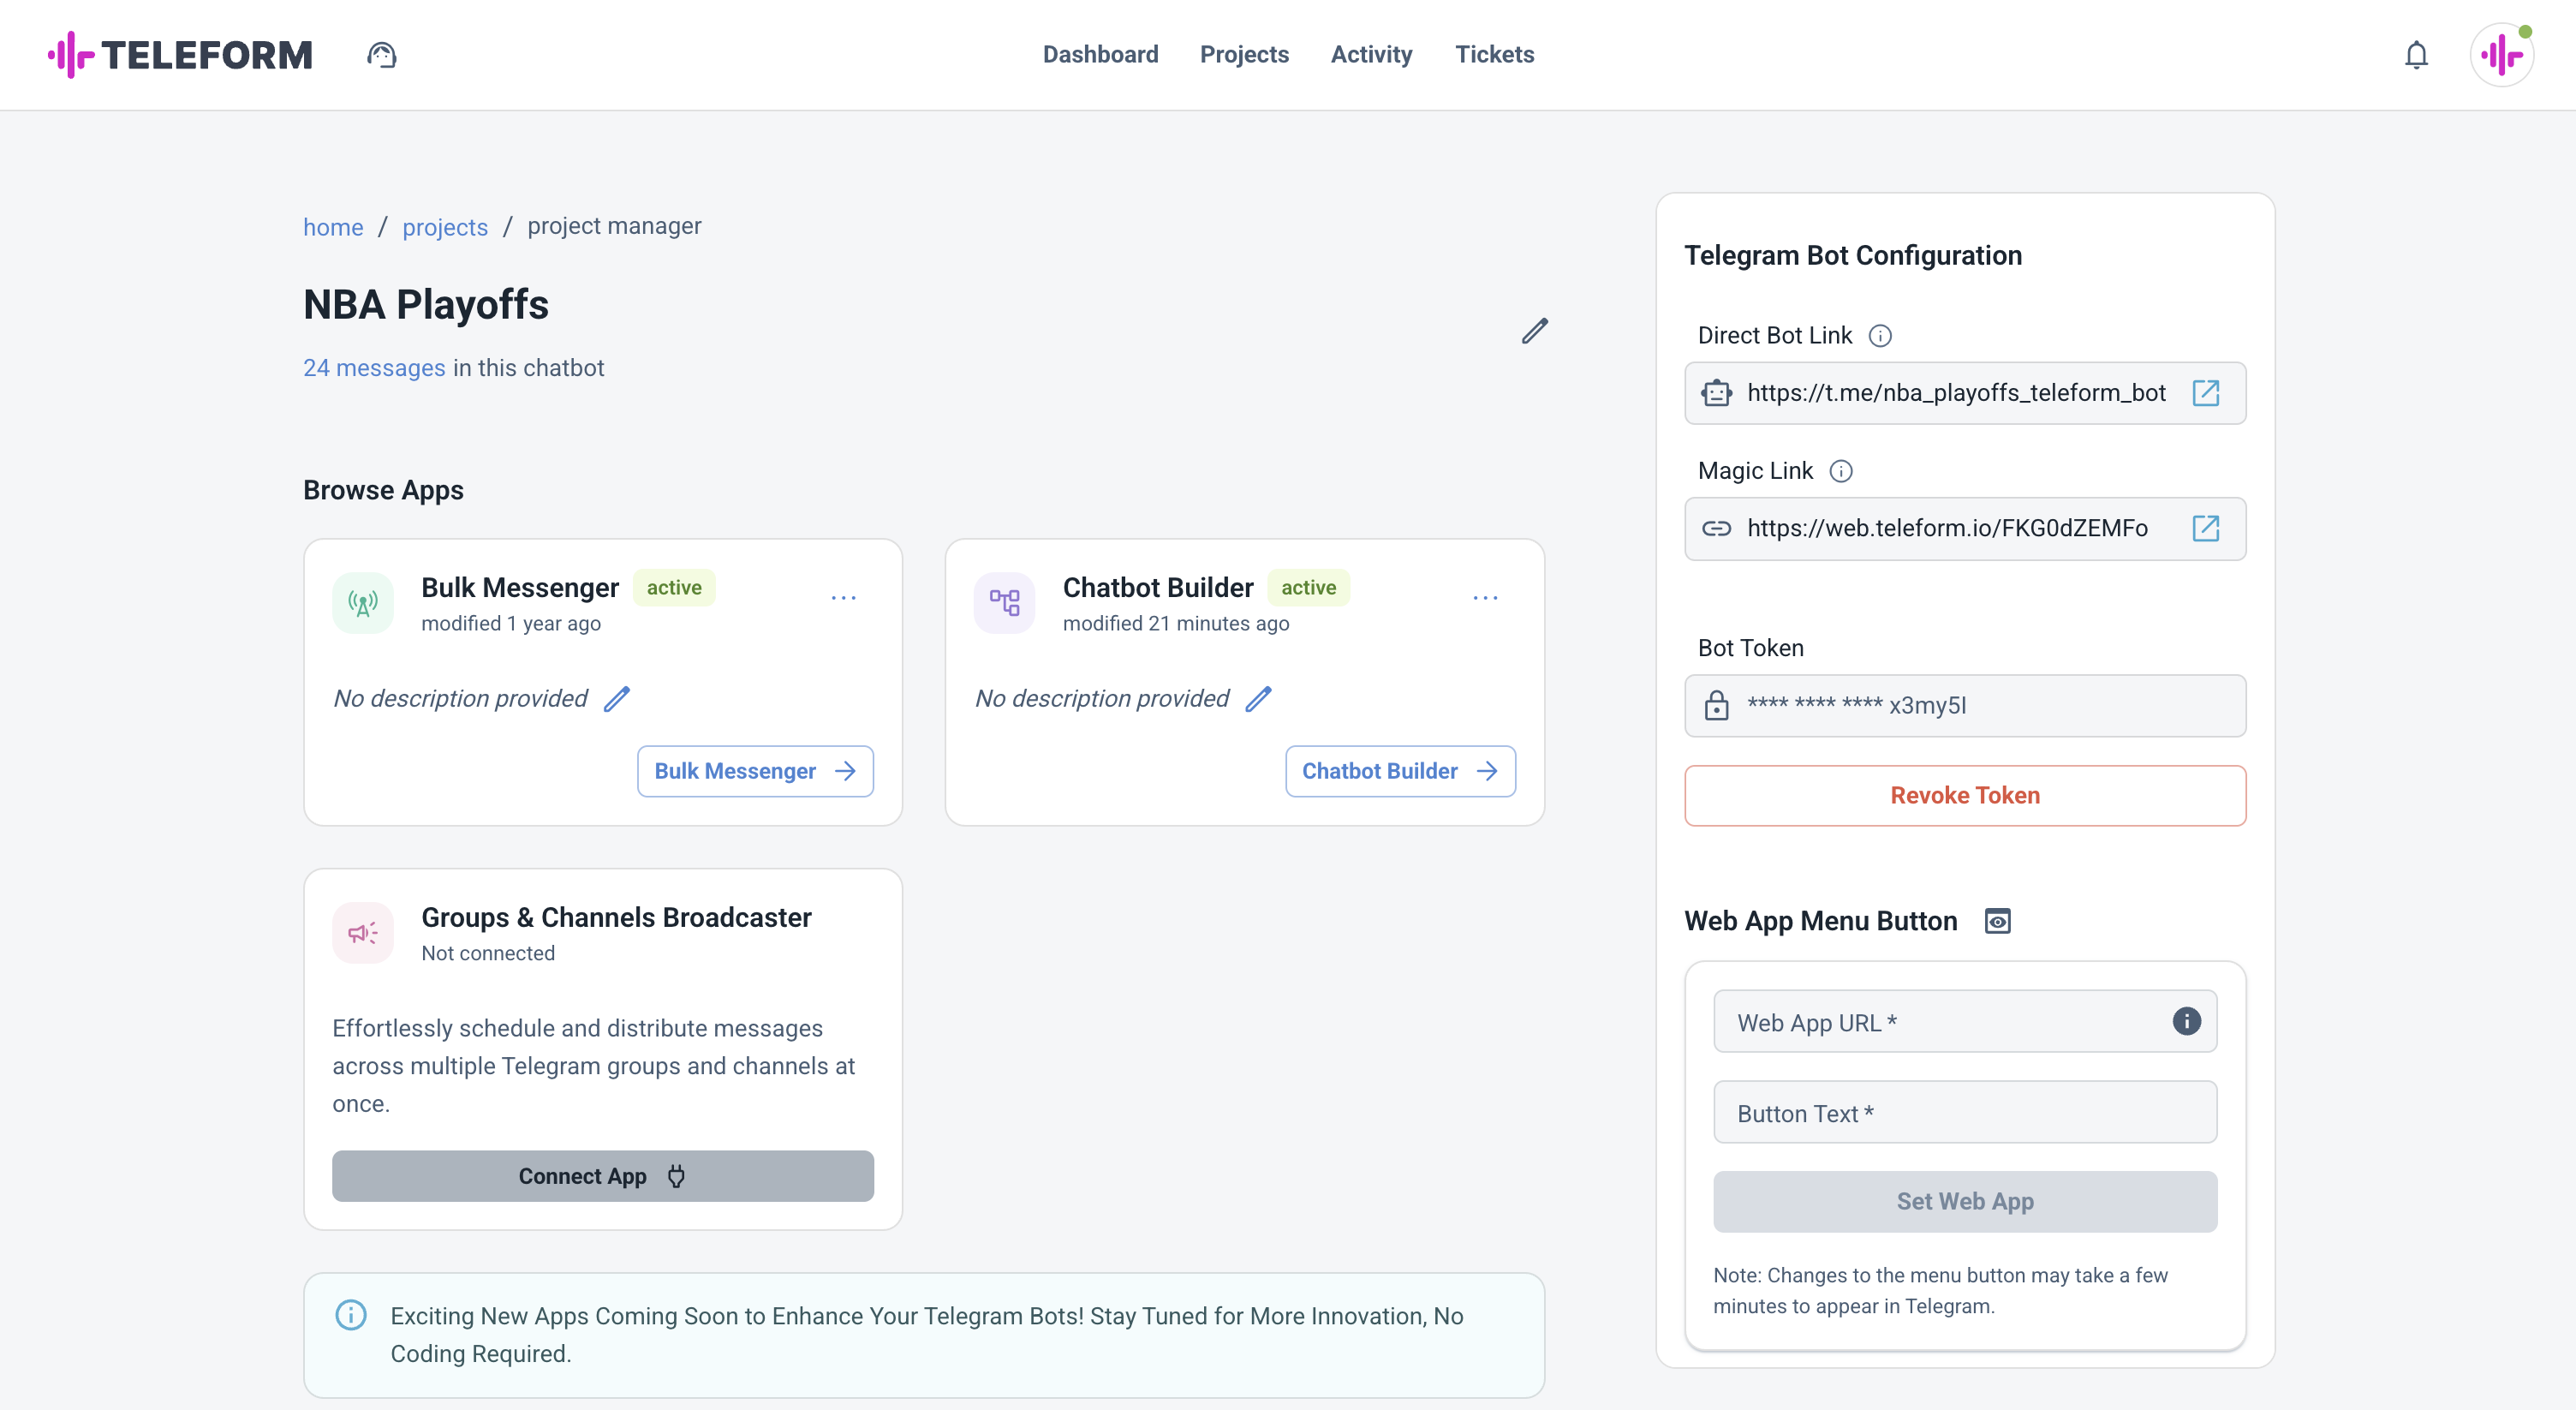
Task: Focus the Web App URL field
Action: 1965,1021
